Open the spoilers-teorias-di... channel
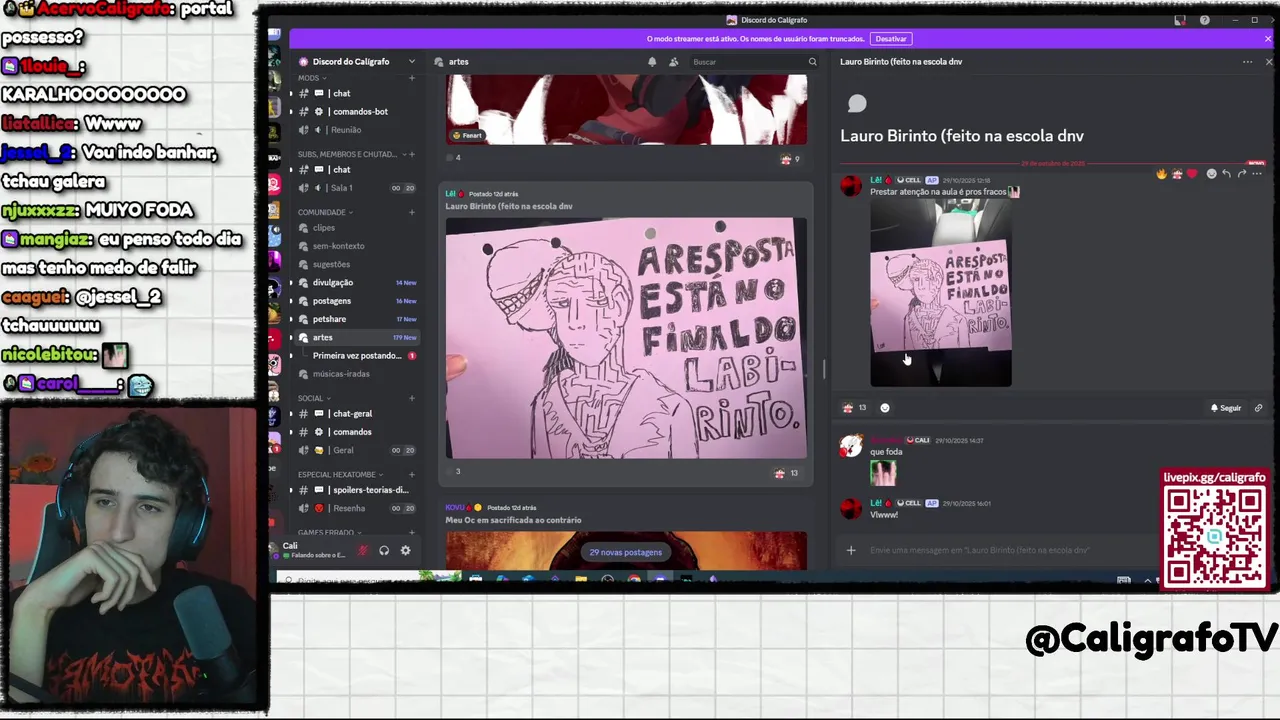 click(x=358, y=490)
